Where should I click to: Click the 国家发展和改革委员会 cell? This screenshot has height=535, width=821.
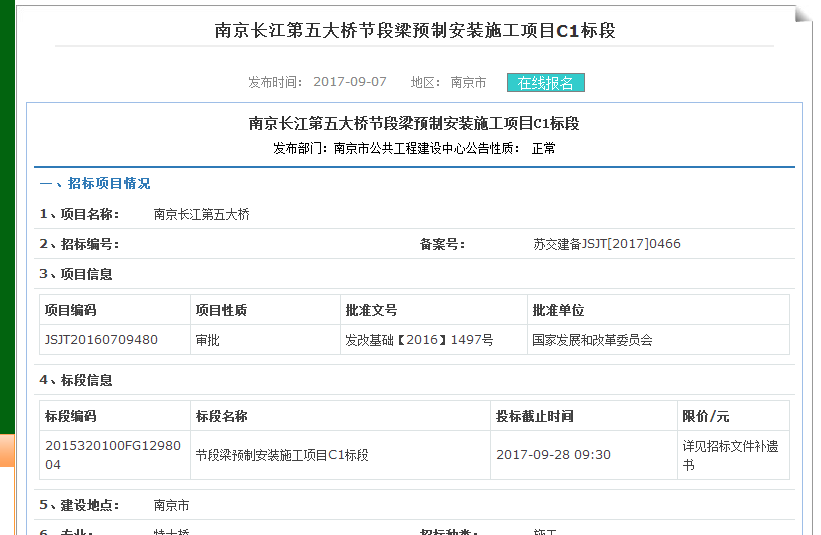pos(592,340)
